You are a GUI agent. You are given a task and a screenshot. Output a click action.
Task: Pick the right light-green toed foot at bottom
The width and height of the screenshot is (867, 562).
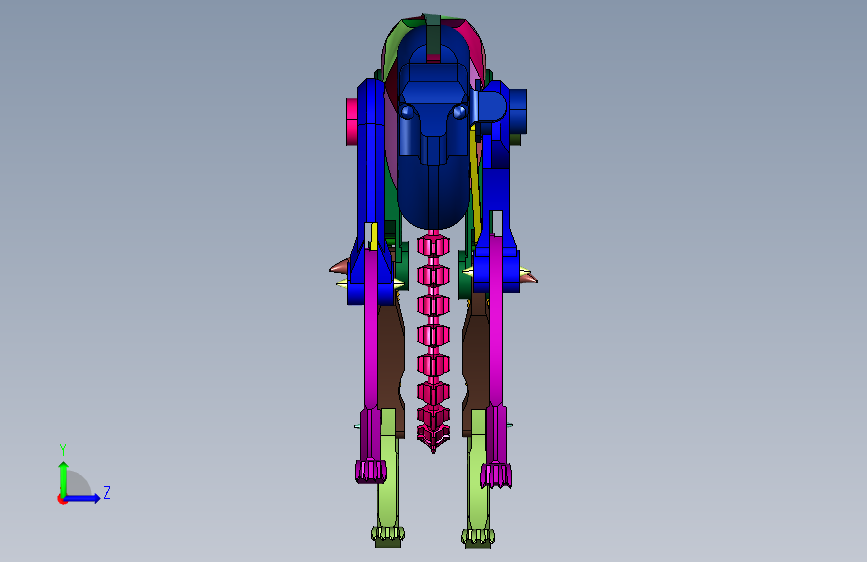point(478,537)
